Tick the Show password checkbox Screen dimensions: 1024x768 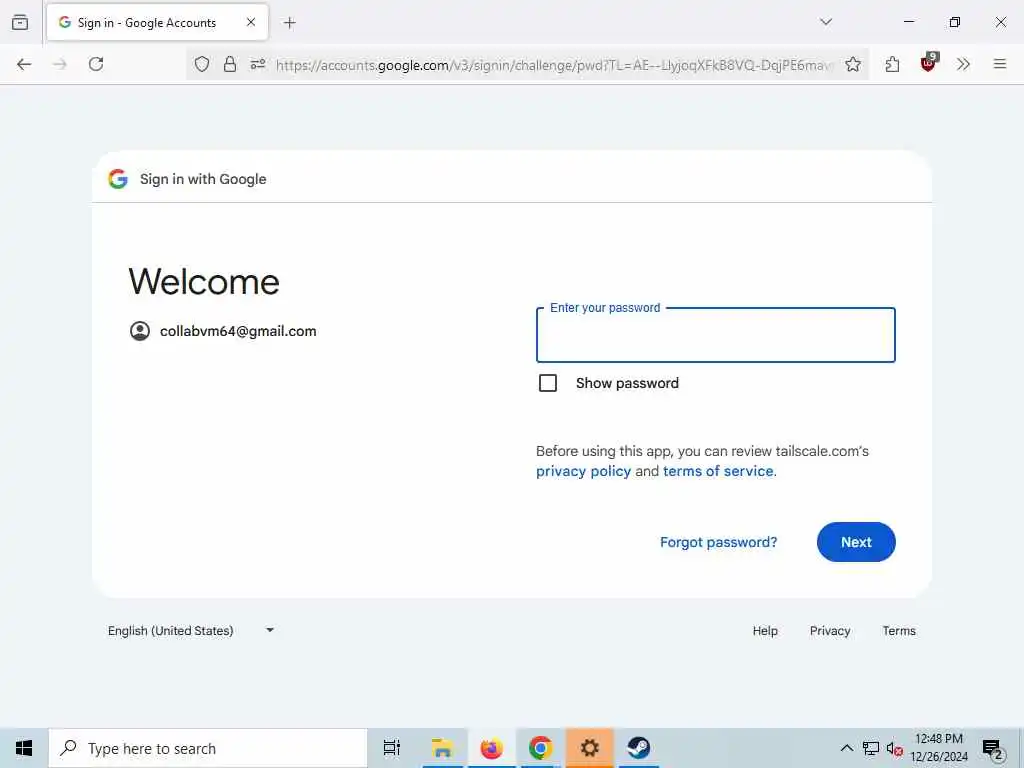tap(548, 383)
